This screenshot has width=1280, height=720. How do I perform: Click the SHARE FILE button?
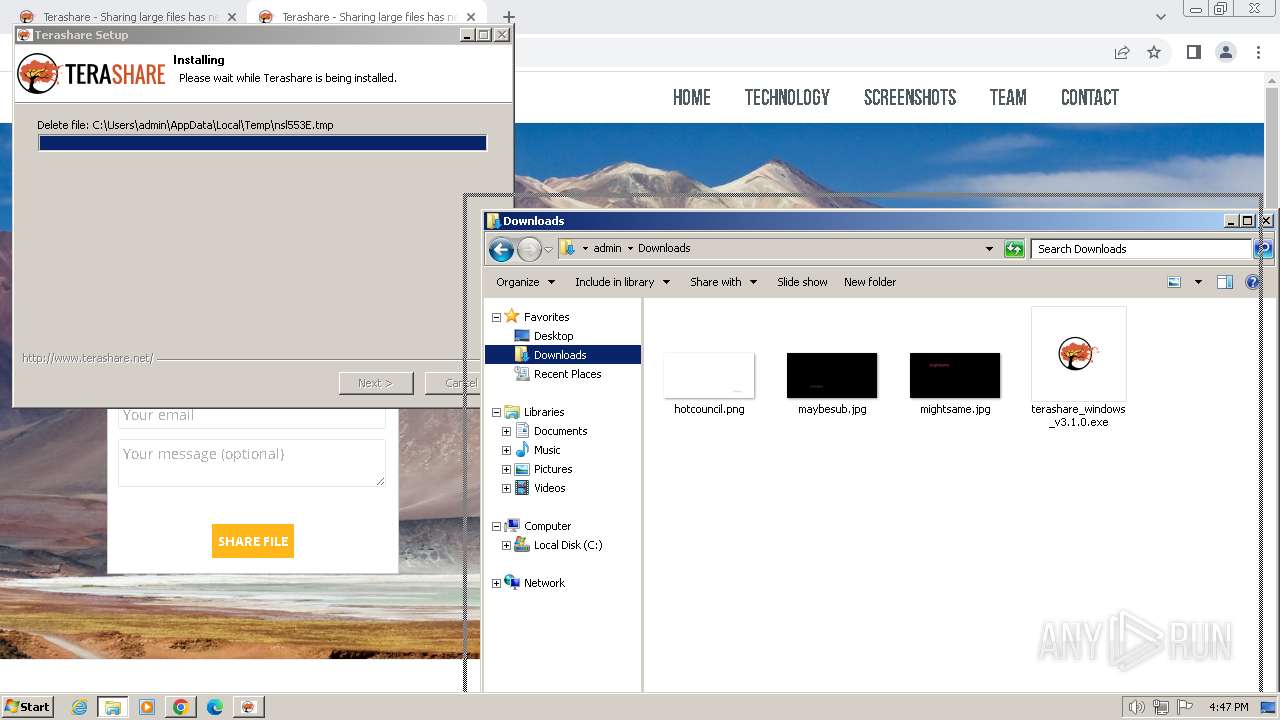[253, 541]
